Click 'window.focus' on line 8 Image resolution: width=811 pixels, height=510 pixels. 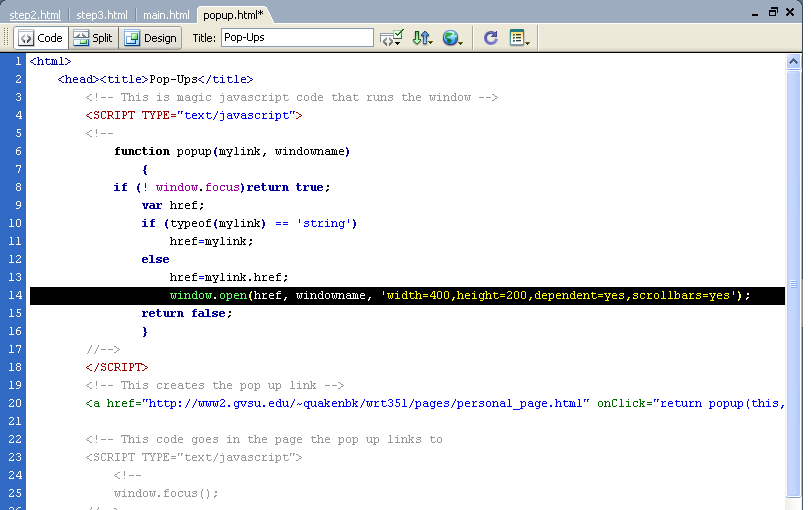coord(197,187)
